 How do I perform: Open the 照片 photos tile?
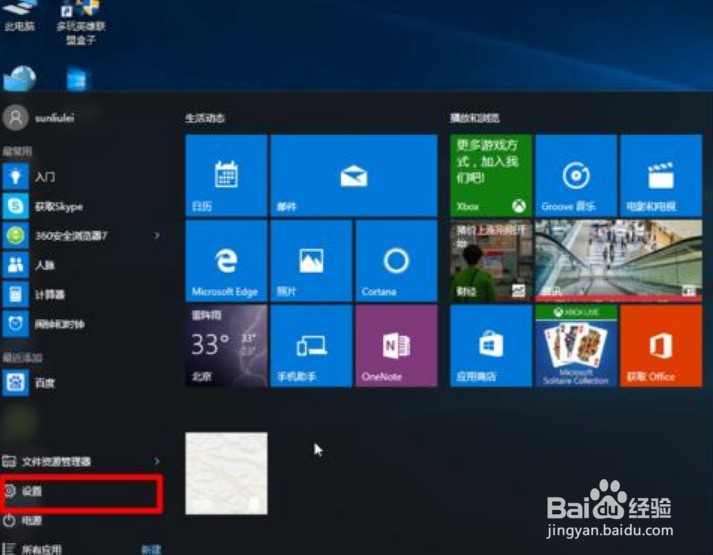[x=311, y=260]
